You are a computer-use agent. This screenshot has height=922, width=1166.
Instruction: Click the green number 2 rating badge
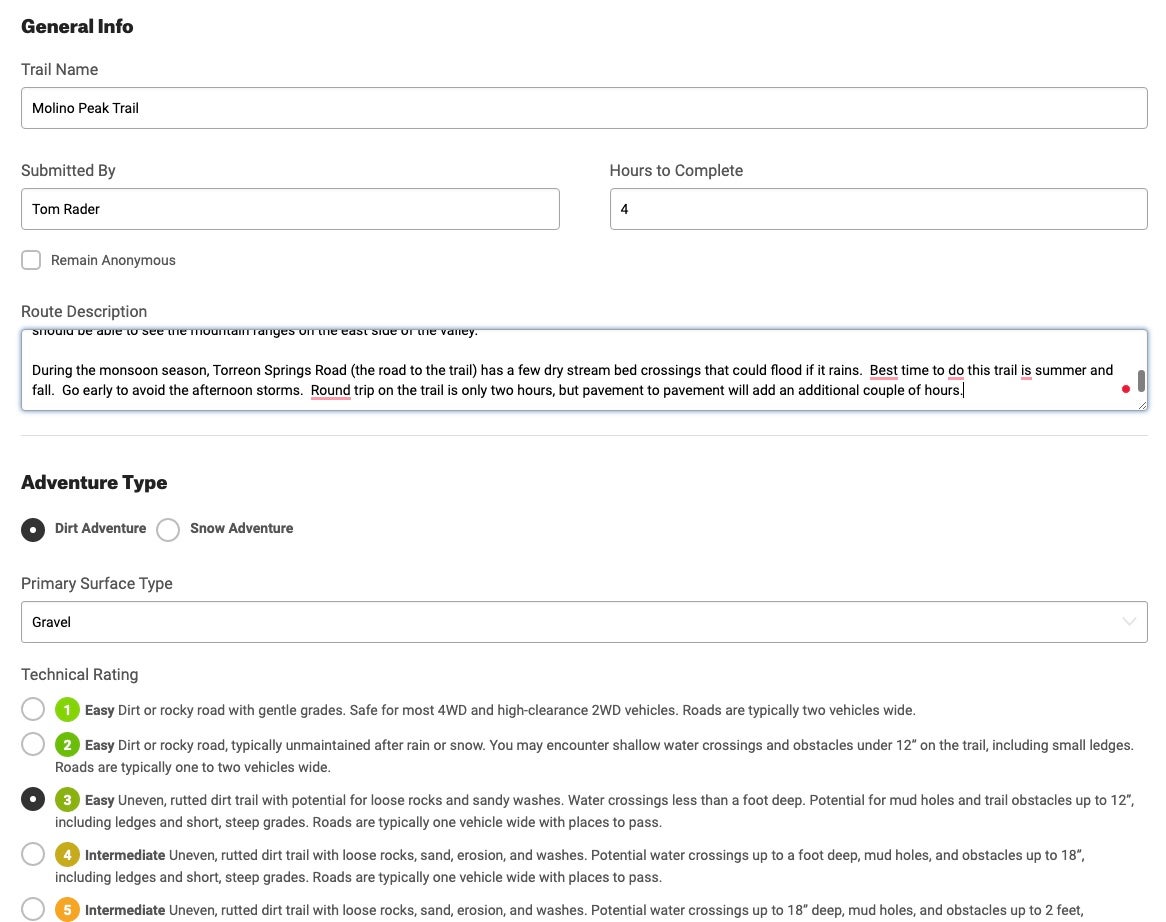click(x=67, y=745)
